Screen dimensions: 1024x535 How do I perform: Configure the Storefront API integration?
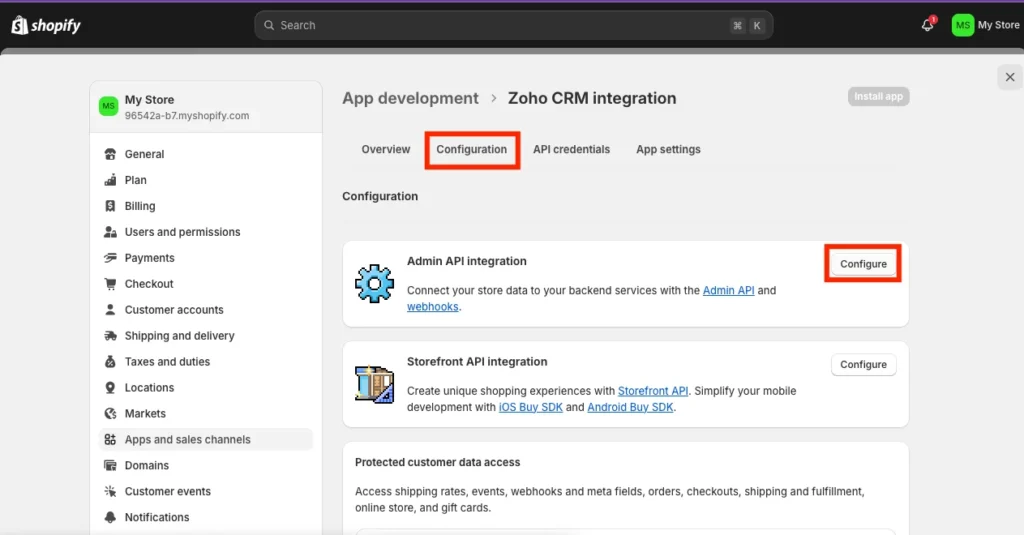coord(863,365)
